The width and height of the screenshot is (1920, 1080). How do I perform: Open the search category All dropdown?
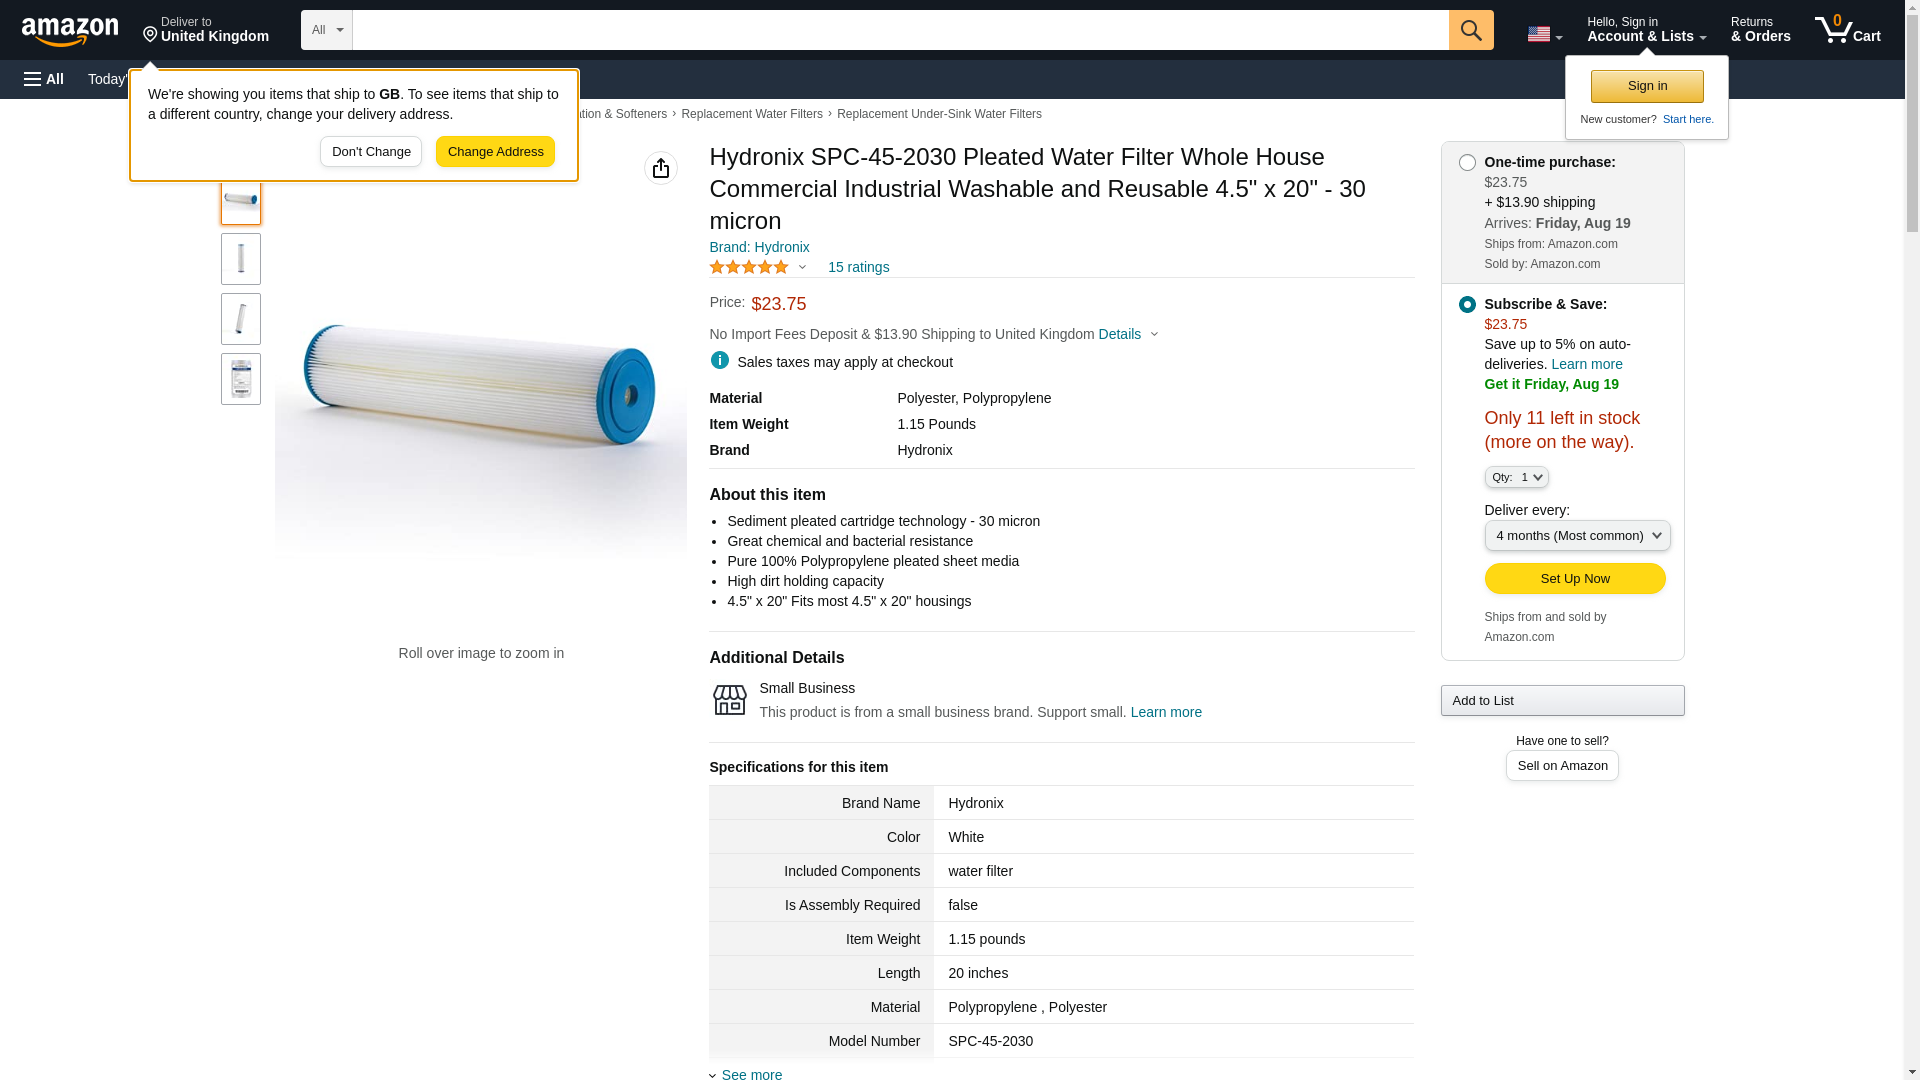[326, 30]
